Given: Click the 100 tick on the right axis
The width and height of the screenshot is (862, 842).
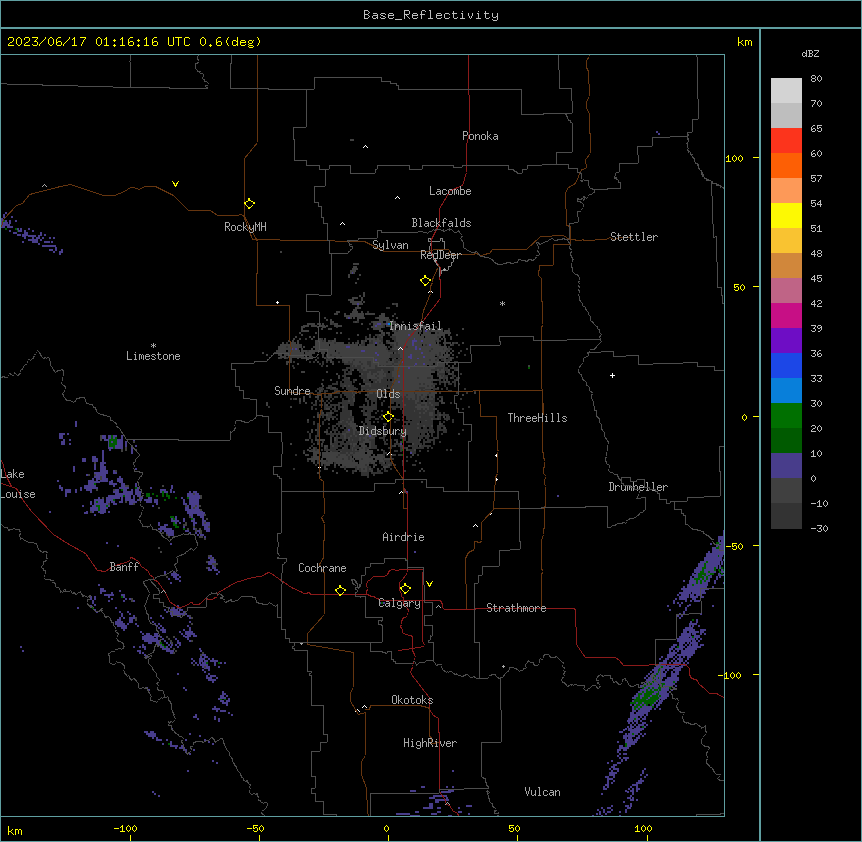Looking at the screenshot, I should coord(734,158).
